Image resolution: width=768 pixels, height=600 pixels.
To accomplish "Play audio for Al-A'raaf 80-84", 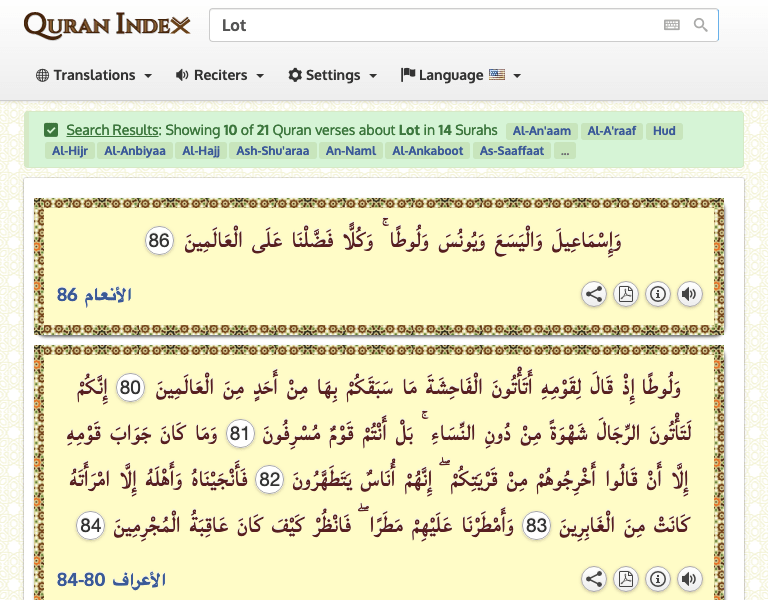I will pos(689,579).
